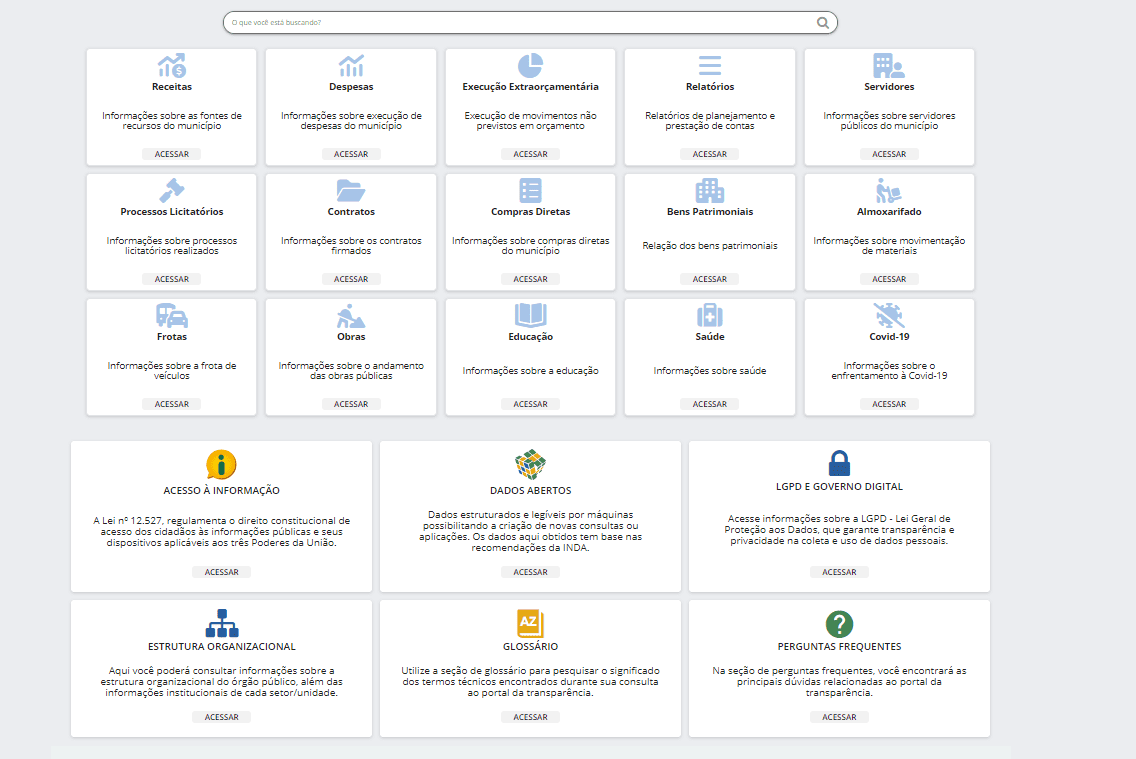Viewport: 1136px width, 759px height.
Task: Select the Execução Extraorçamentária pie chart icon
Action: pos(530,66)
